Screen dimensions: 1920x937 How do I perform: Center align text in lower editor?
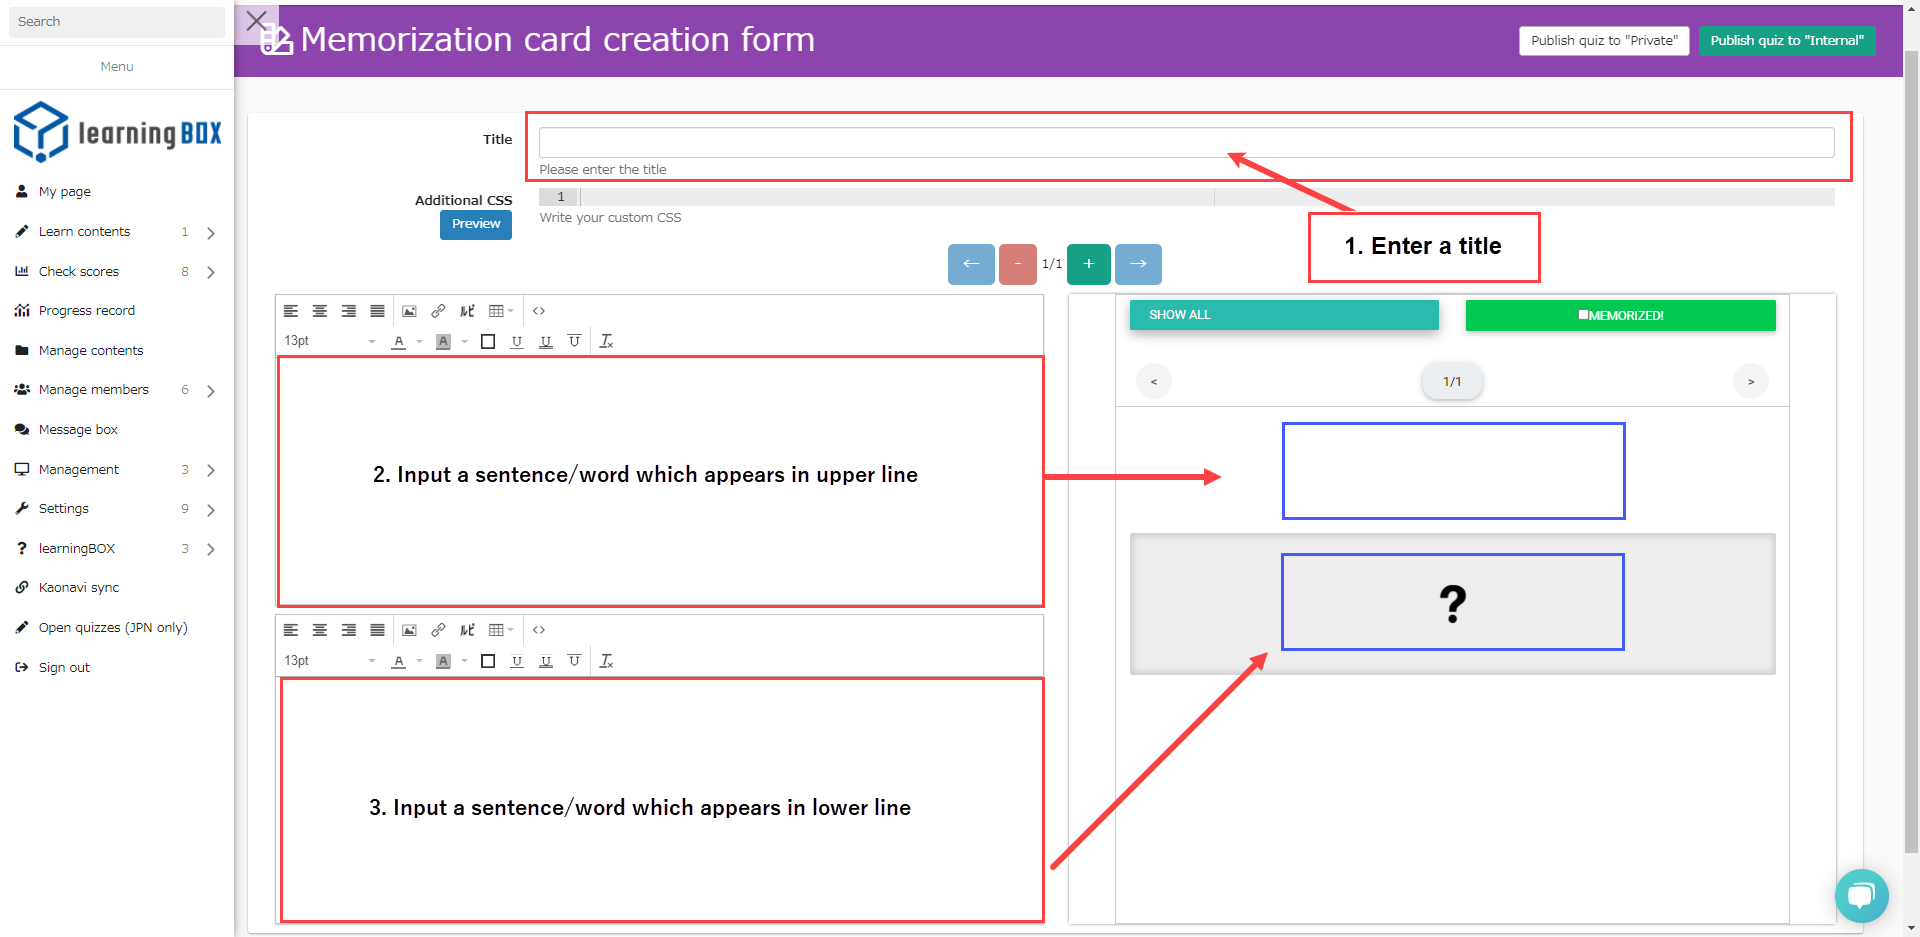(x=320, y=630)
